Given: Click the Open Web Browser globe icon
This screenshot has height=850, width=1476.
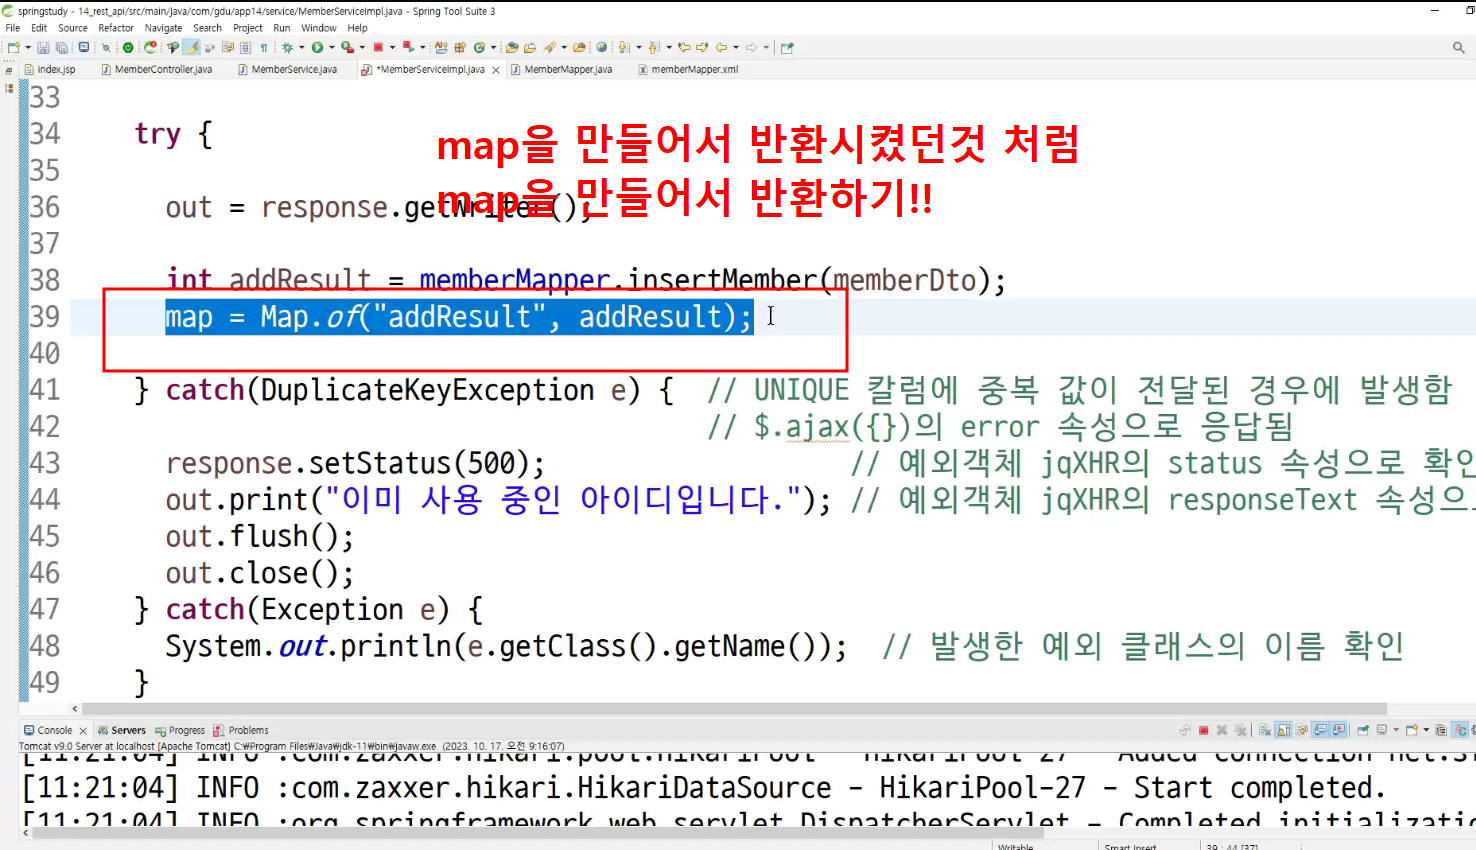Looking at the screenshot, I should 601,47.
